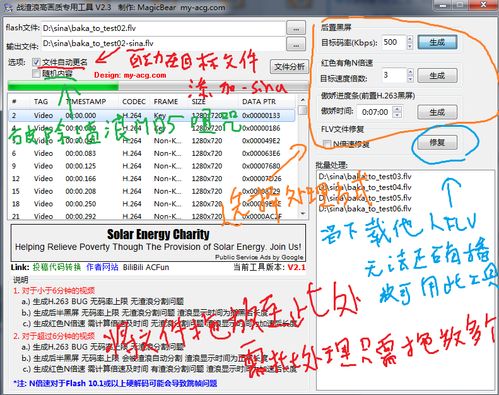Increase 目标码率 value with up spinner arrow
This screenshot has width=499, height=395.
point(410,39)
